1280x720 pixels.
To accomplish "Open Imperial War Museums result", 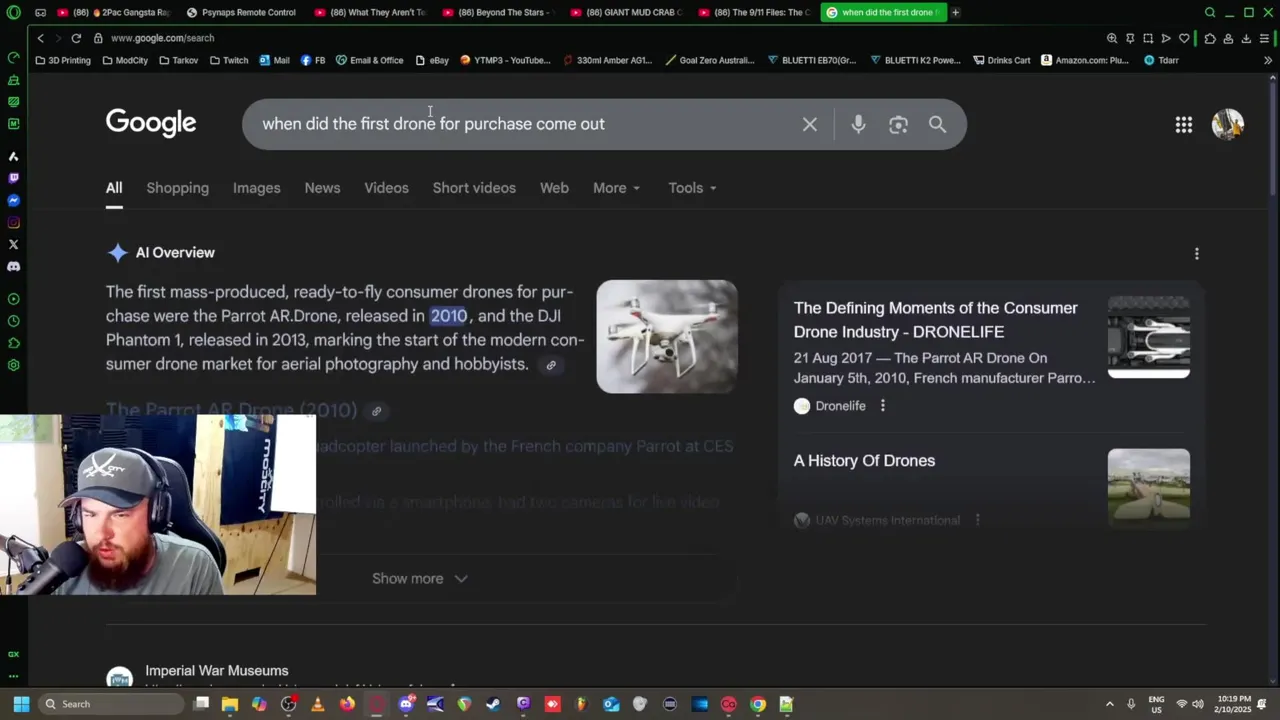I will click(216, 671).
